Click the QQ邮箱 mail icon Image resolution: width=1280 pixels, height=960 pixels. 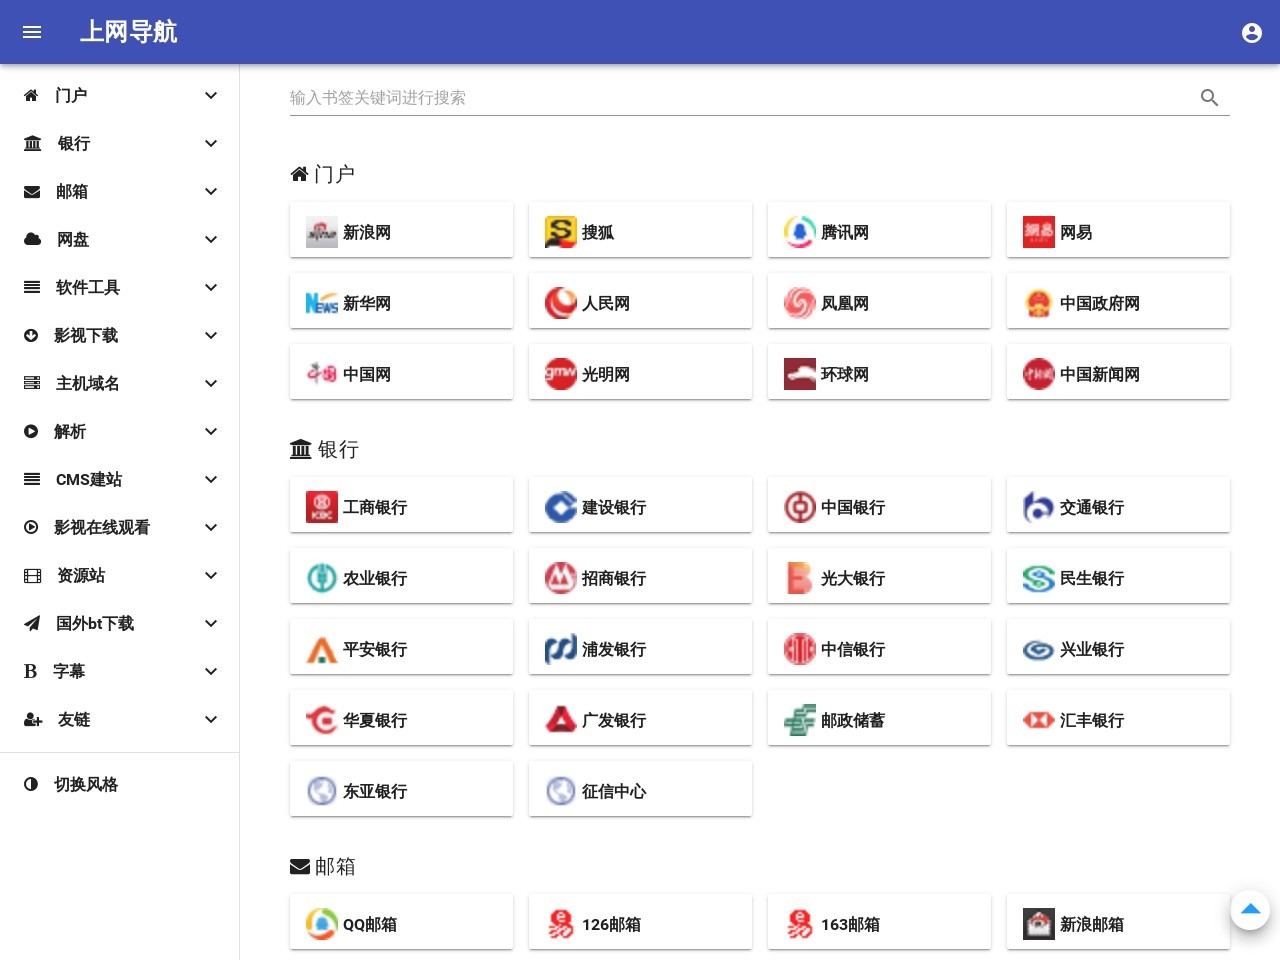click(321, 924)
